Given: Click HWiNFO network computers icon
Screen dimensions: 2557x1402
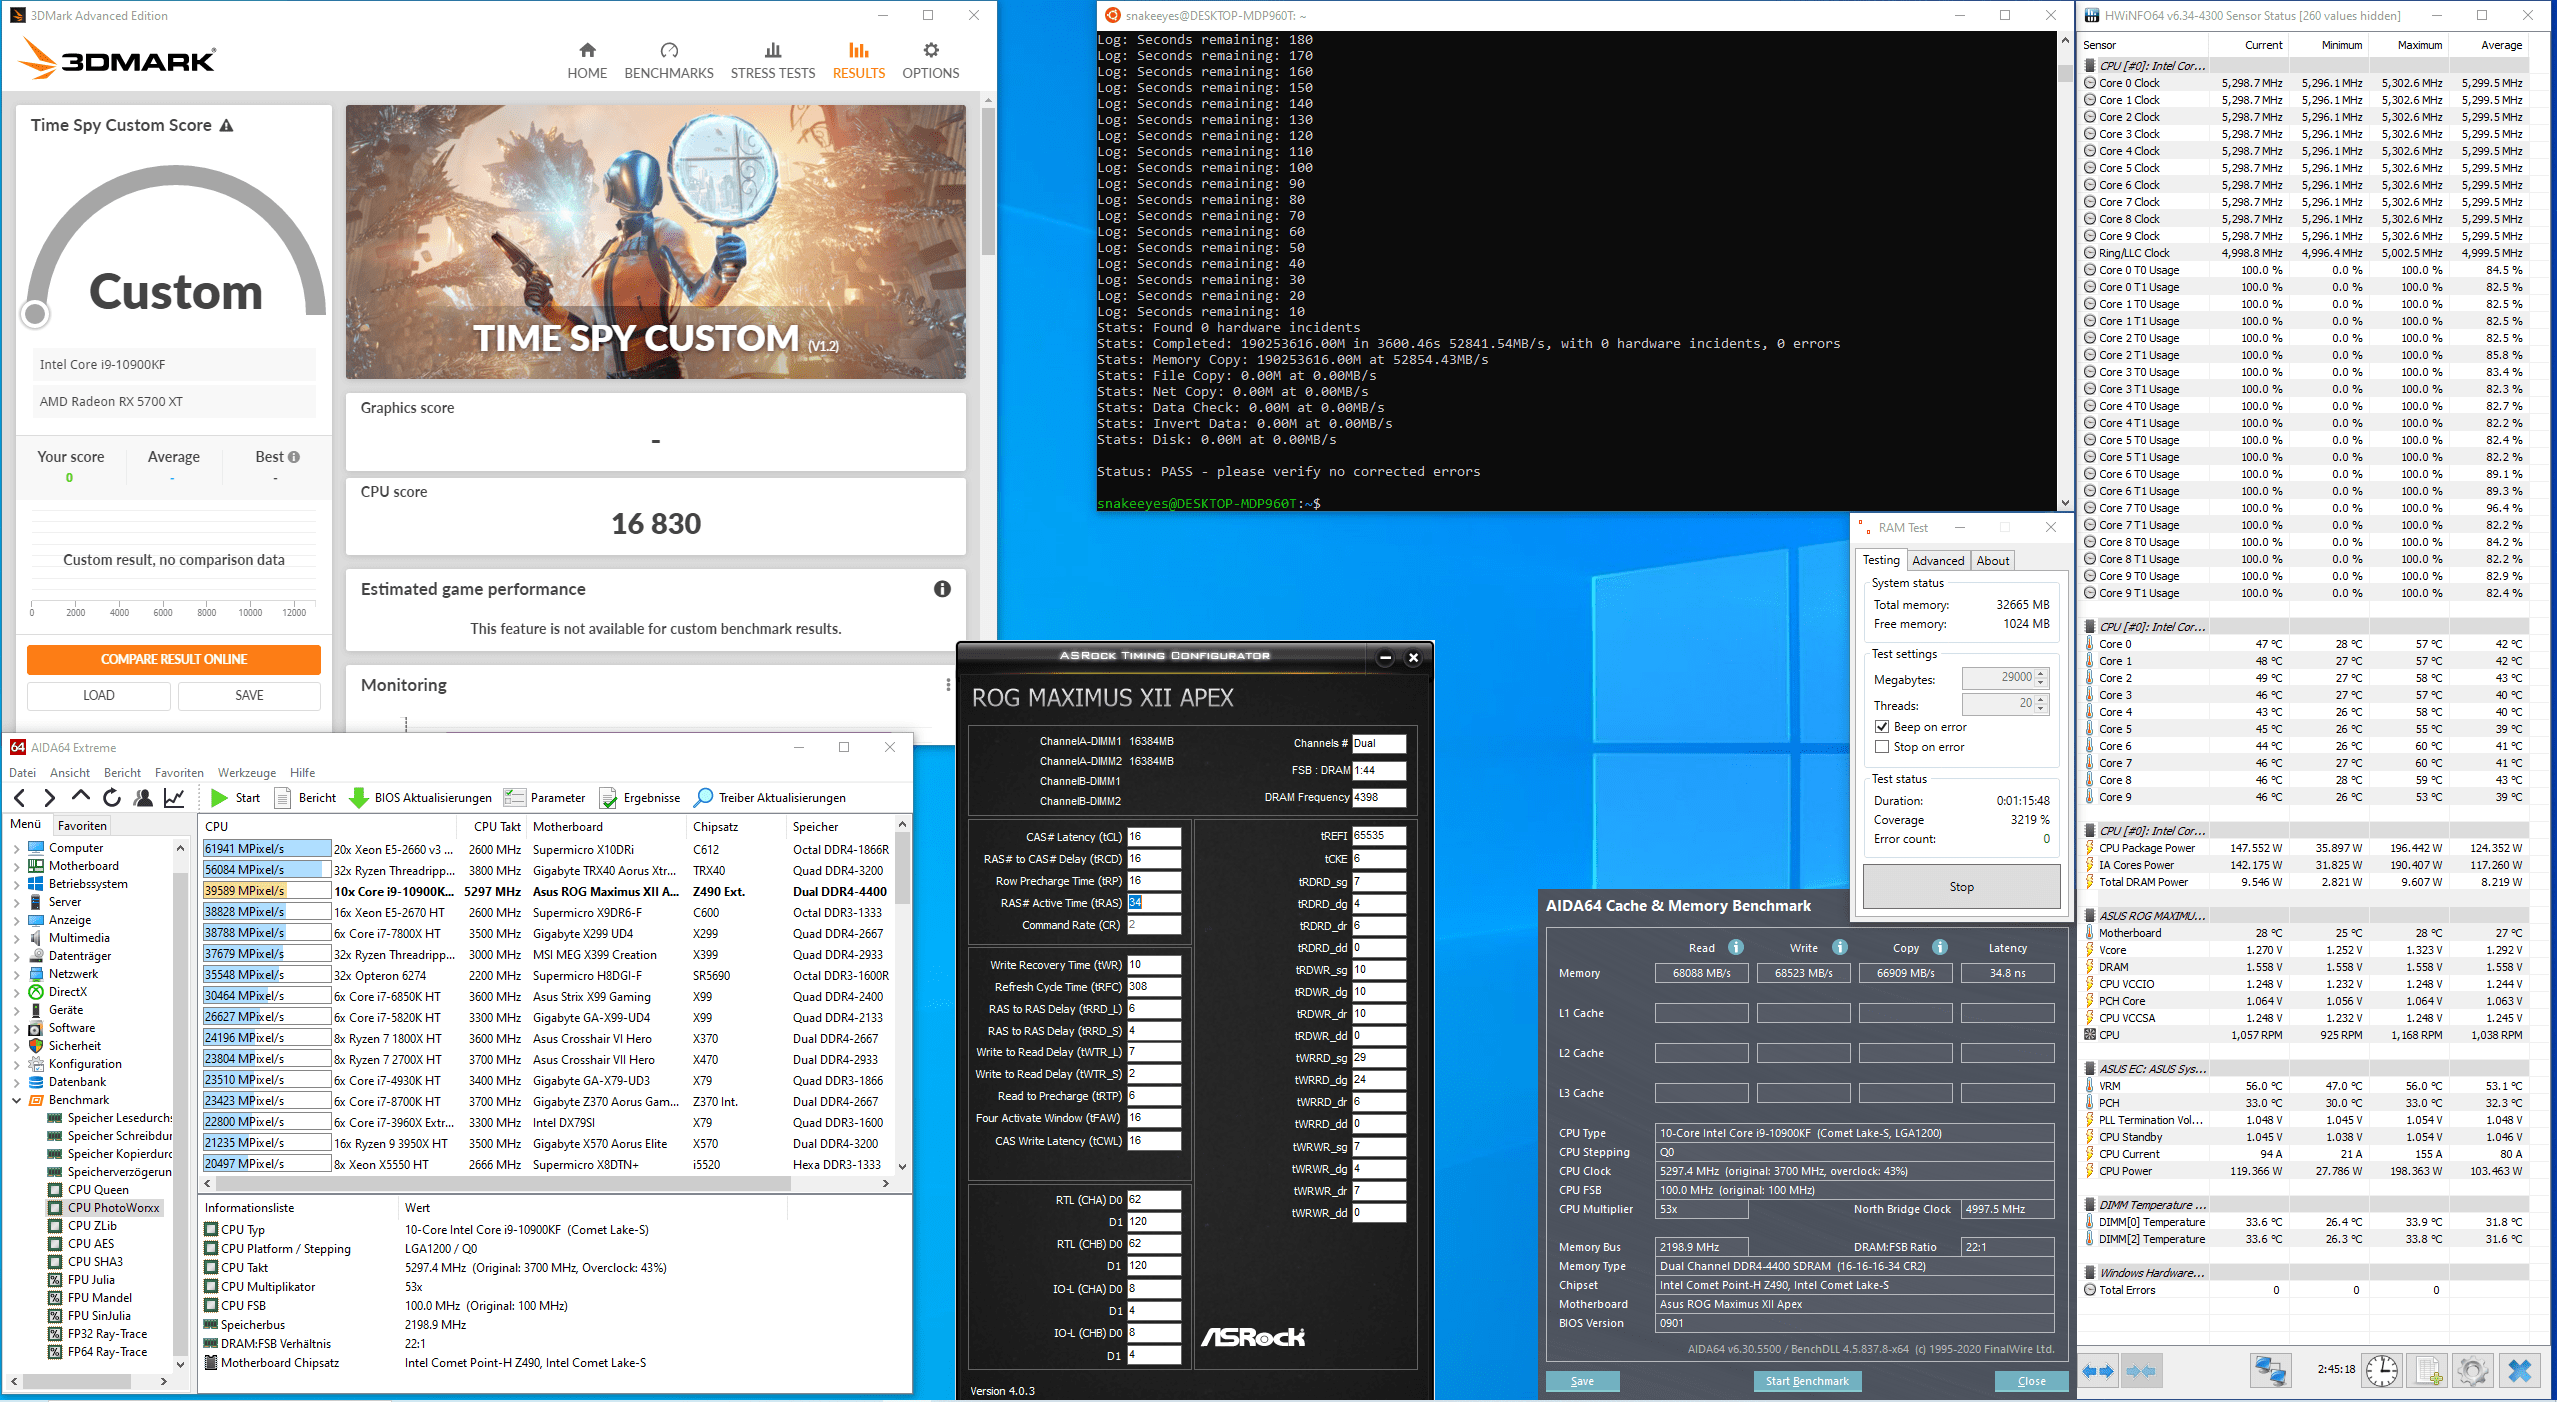Looking at the screenshot, I should point(2270,1370).
